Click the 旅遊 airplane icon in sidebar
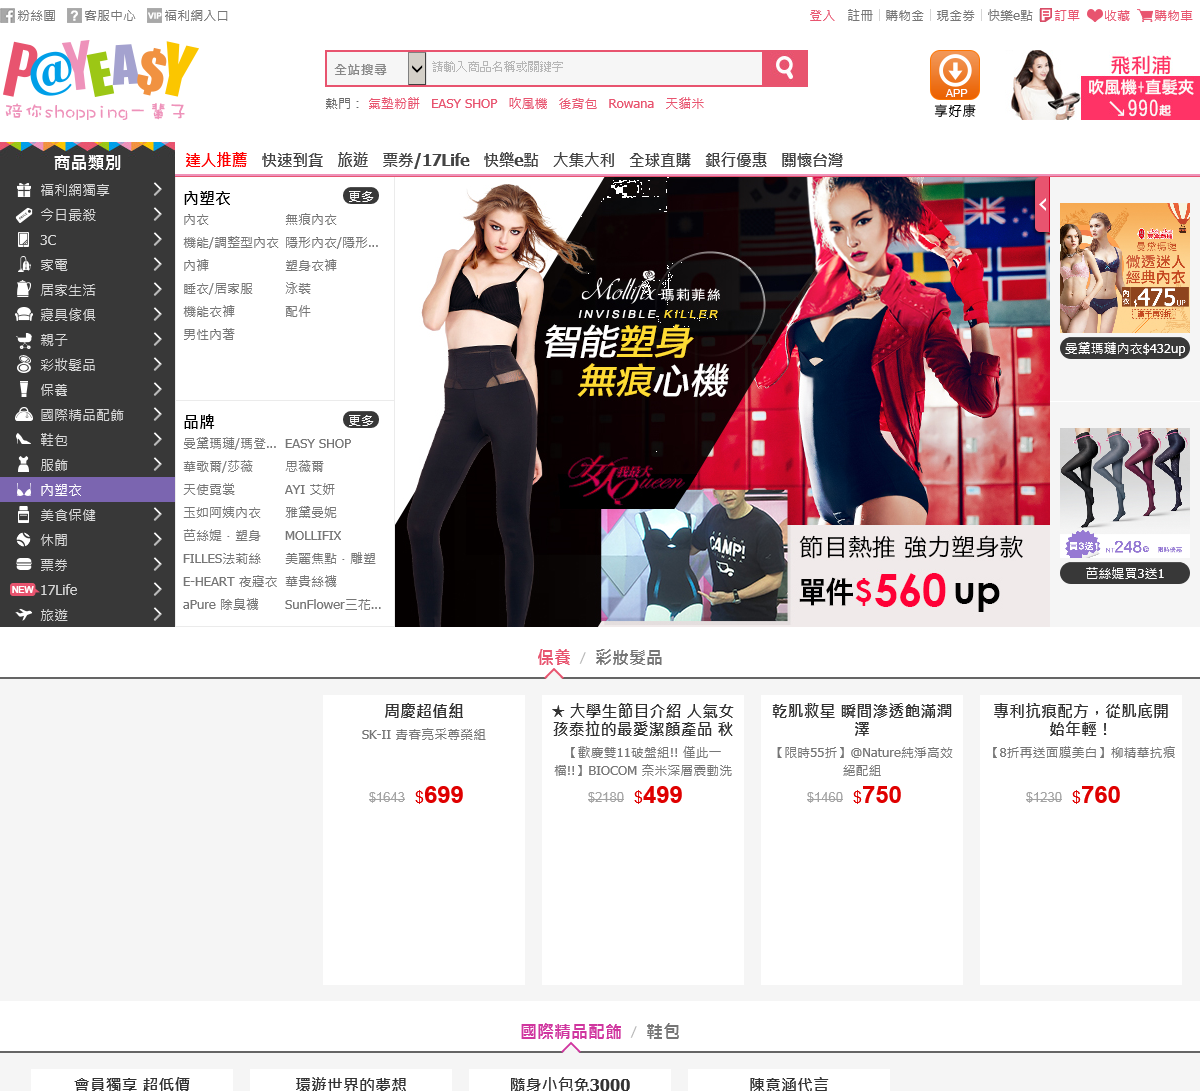This screenshot has width=1200, height=1091. [x=24, y=615]
